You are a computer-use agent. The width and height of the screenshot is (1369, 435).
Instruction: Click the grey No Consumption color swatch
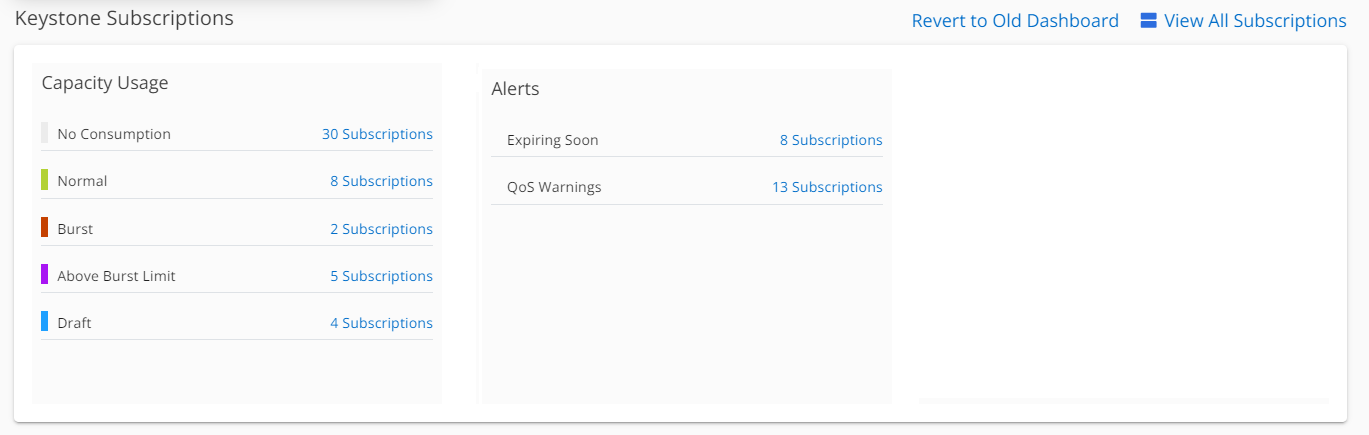tap(45, 133)
